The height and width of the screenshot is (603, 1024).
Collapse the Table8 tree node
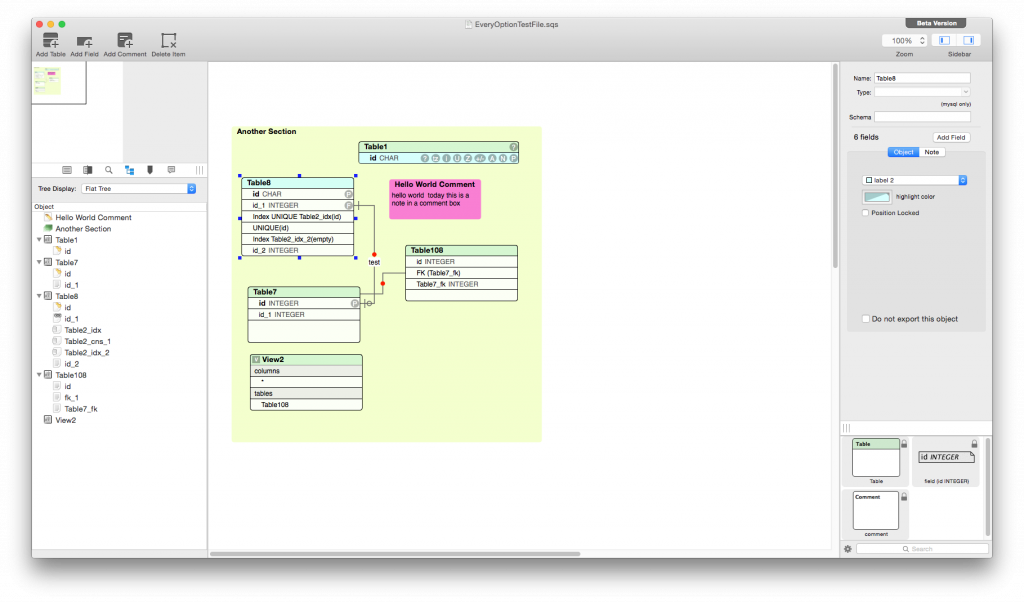coord(39,296)
